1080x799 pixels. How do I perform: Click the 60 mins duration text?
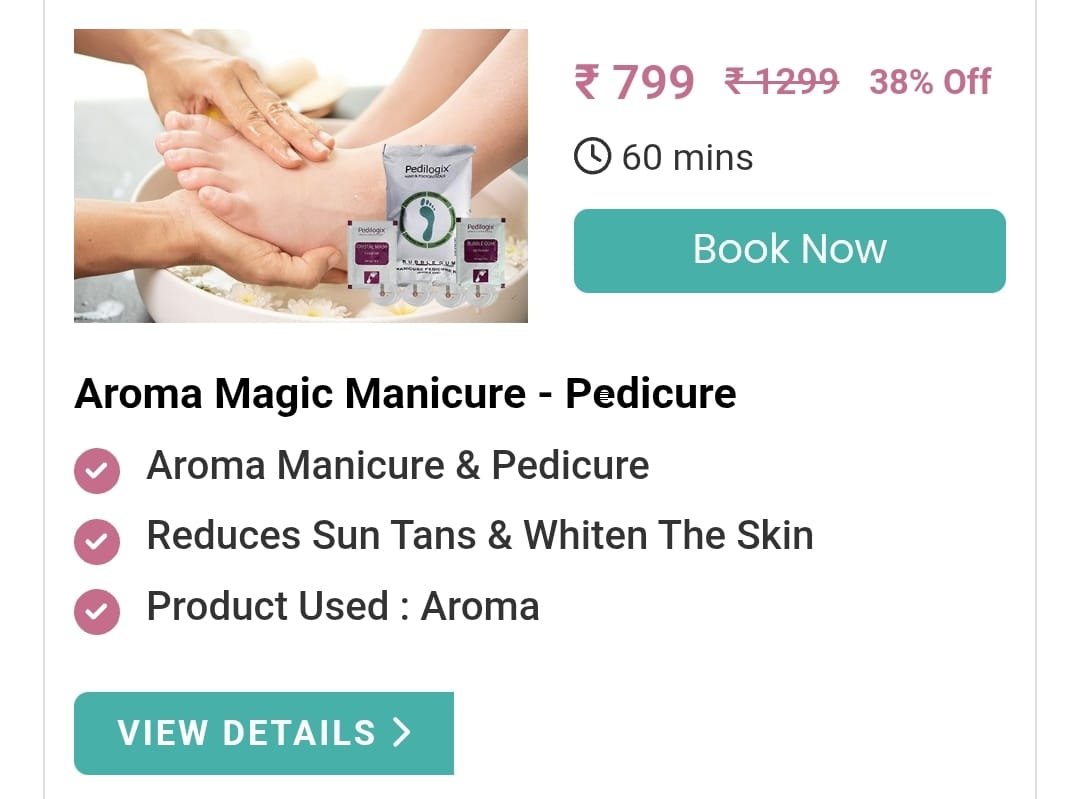pyautogui.click(x=687, y=158)
